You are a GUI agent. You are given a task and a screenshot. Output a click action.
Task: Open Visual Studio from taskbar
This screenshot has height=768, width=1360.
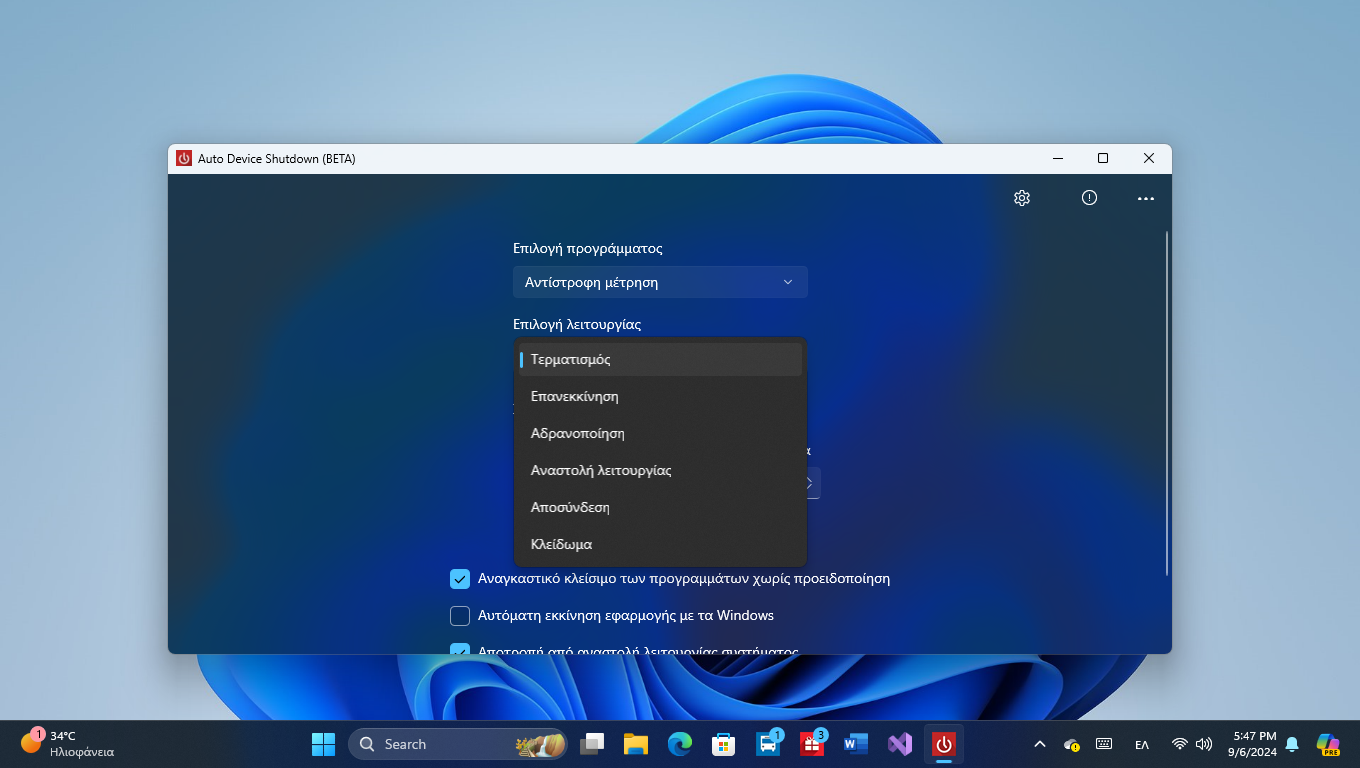coord(900,744)
